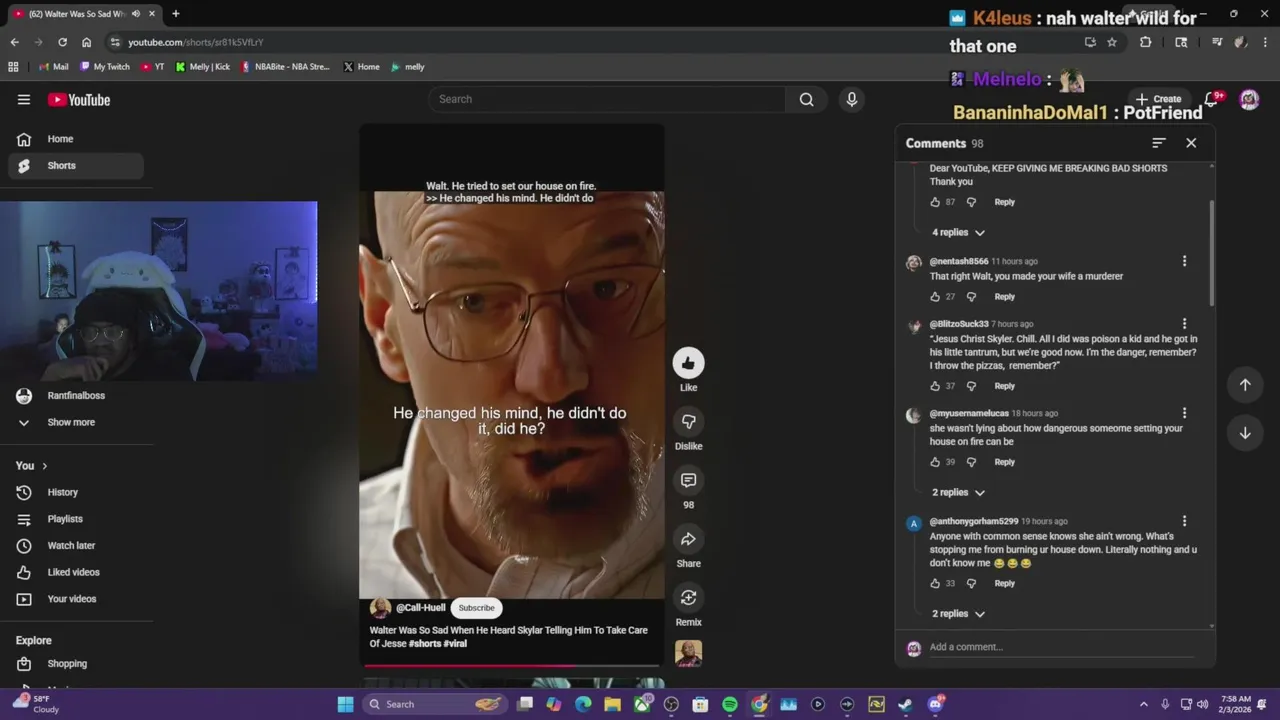This screenshot has height=720, width=1280.
Task: Expand the 4 replies thread
Action: 958,232
